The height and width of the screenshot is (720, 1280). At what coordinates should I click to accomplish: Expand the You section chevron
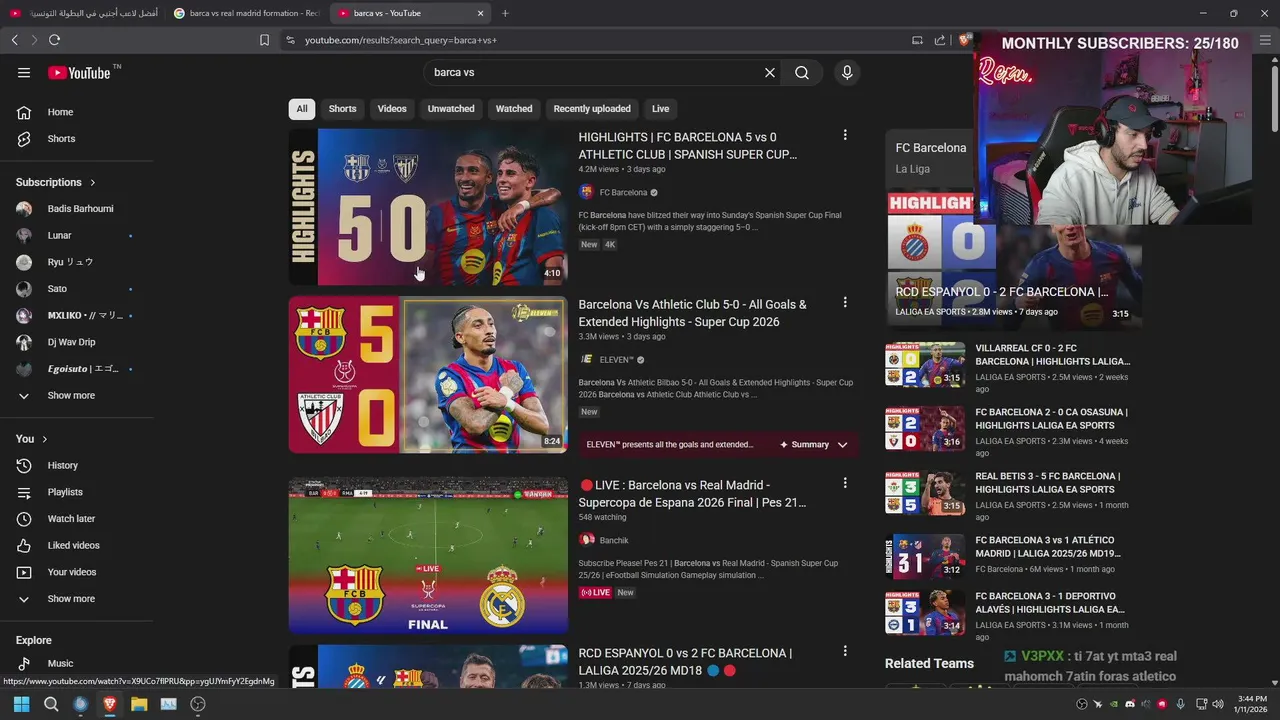[45, 439]
